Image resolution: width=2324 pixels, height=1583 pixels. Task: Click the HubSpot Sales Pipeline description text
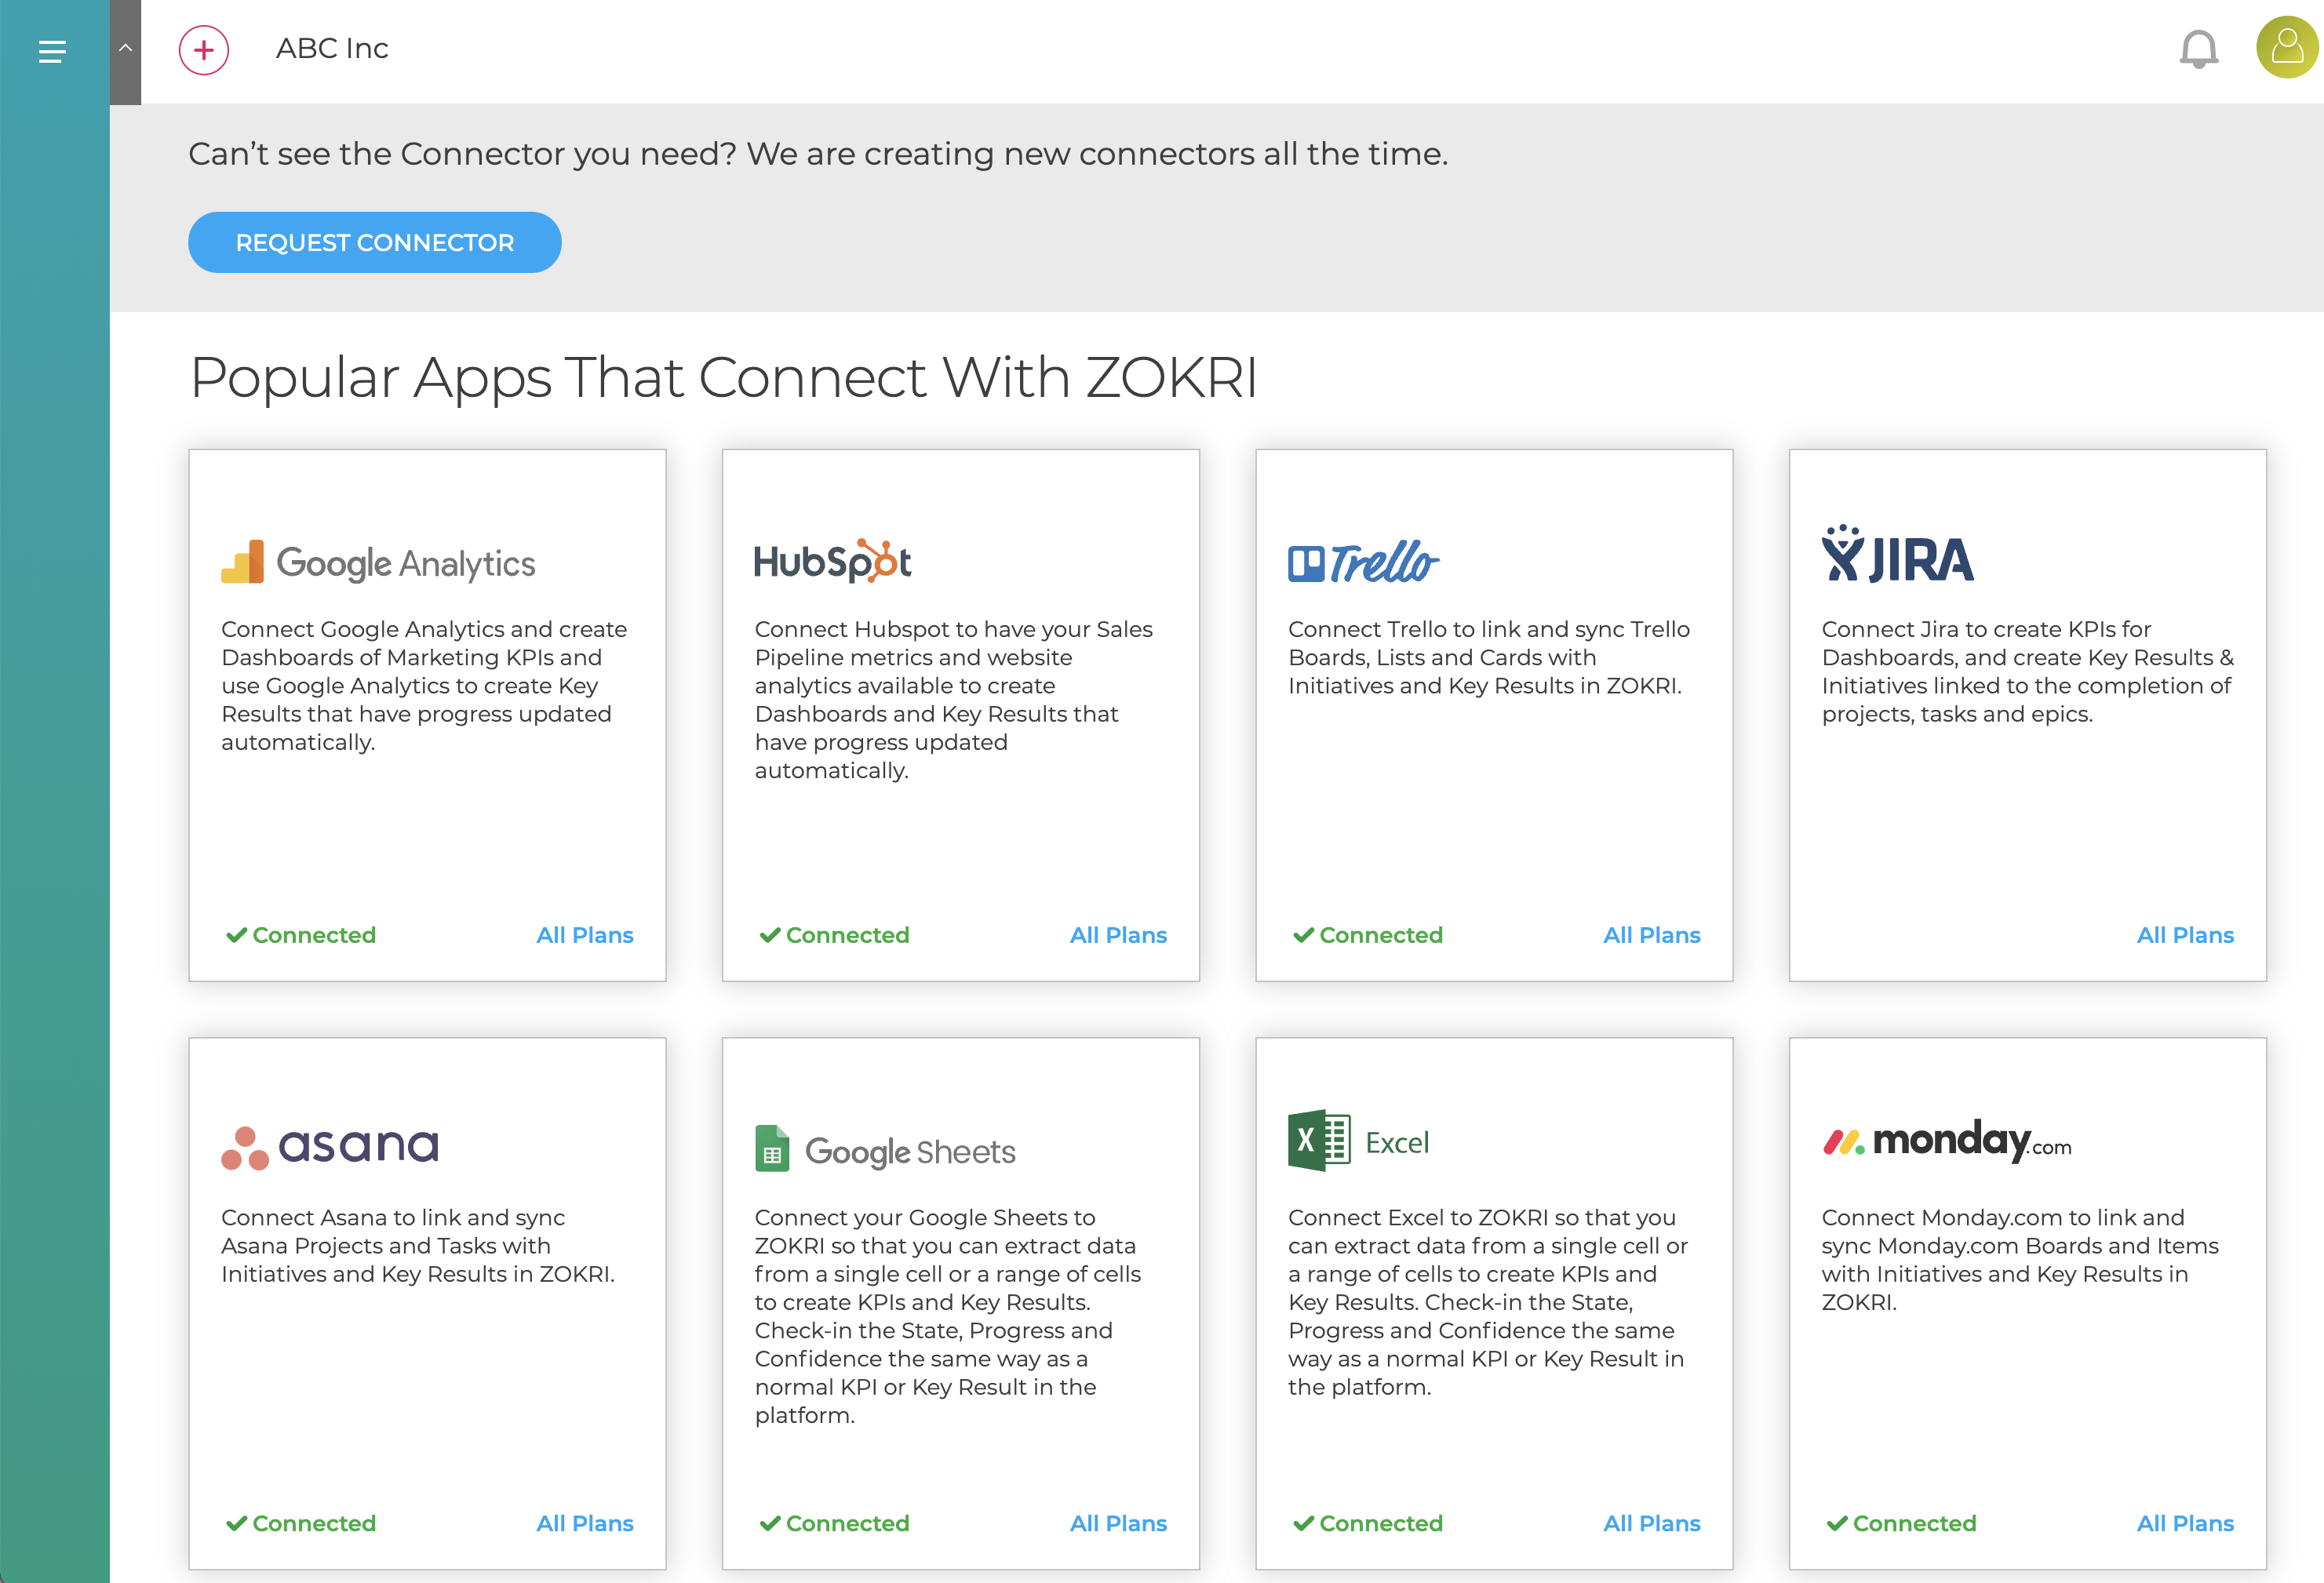click(x=953, y=700)
